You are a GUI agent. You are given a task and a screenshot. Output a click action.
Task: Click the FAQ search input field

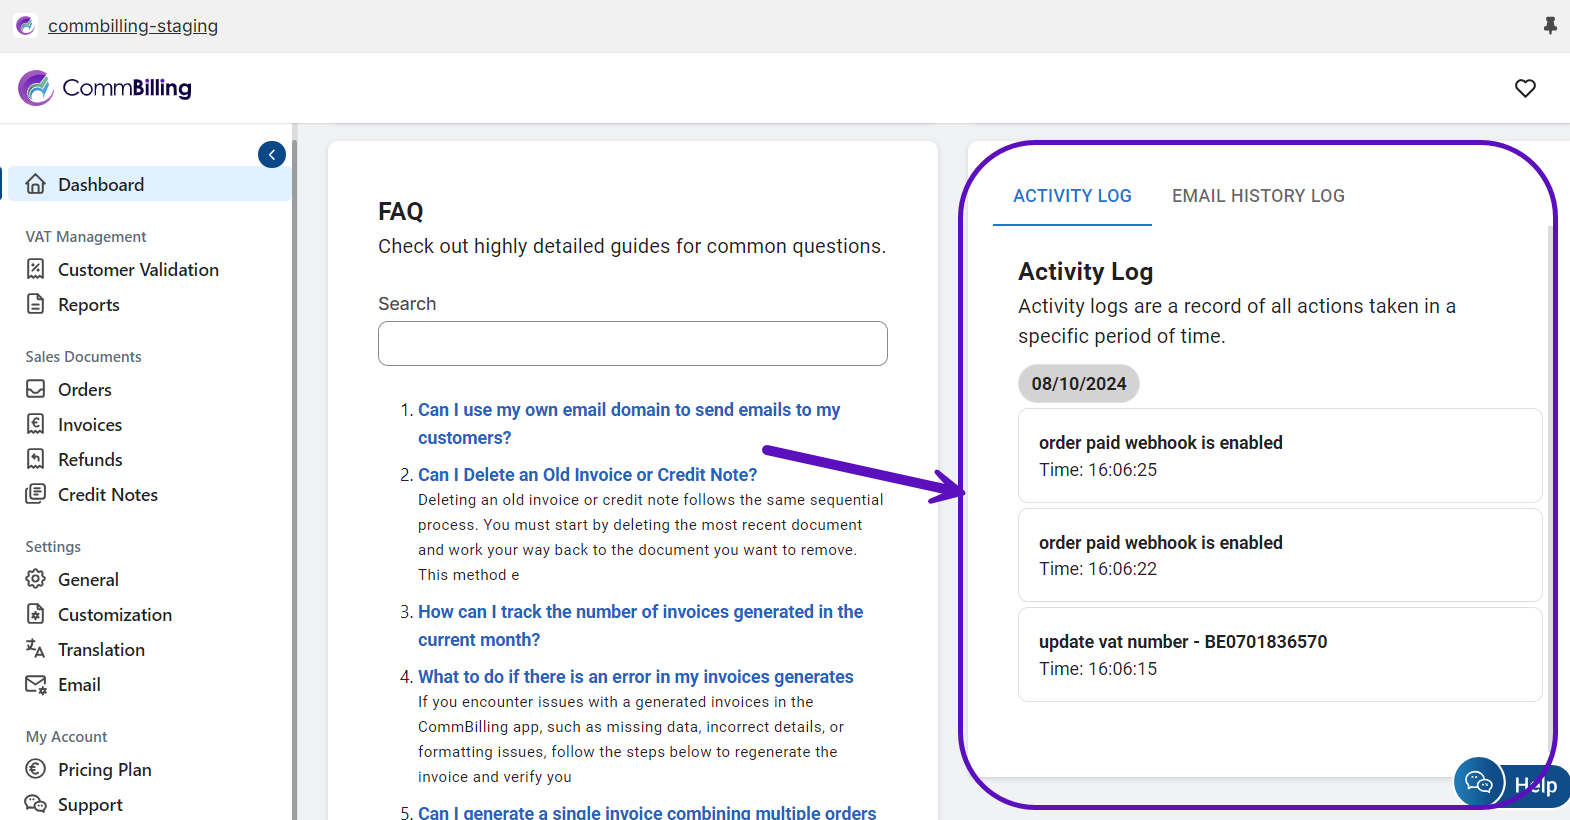point(632,343)
